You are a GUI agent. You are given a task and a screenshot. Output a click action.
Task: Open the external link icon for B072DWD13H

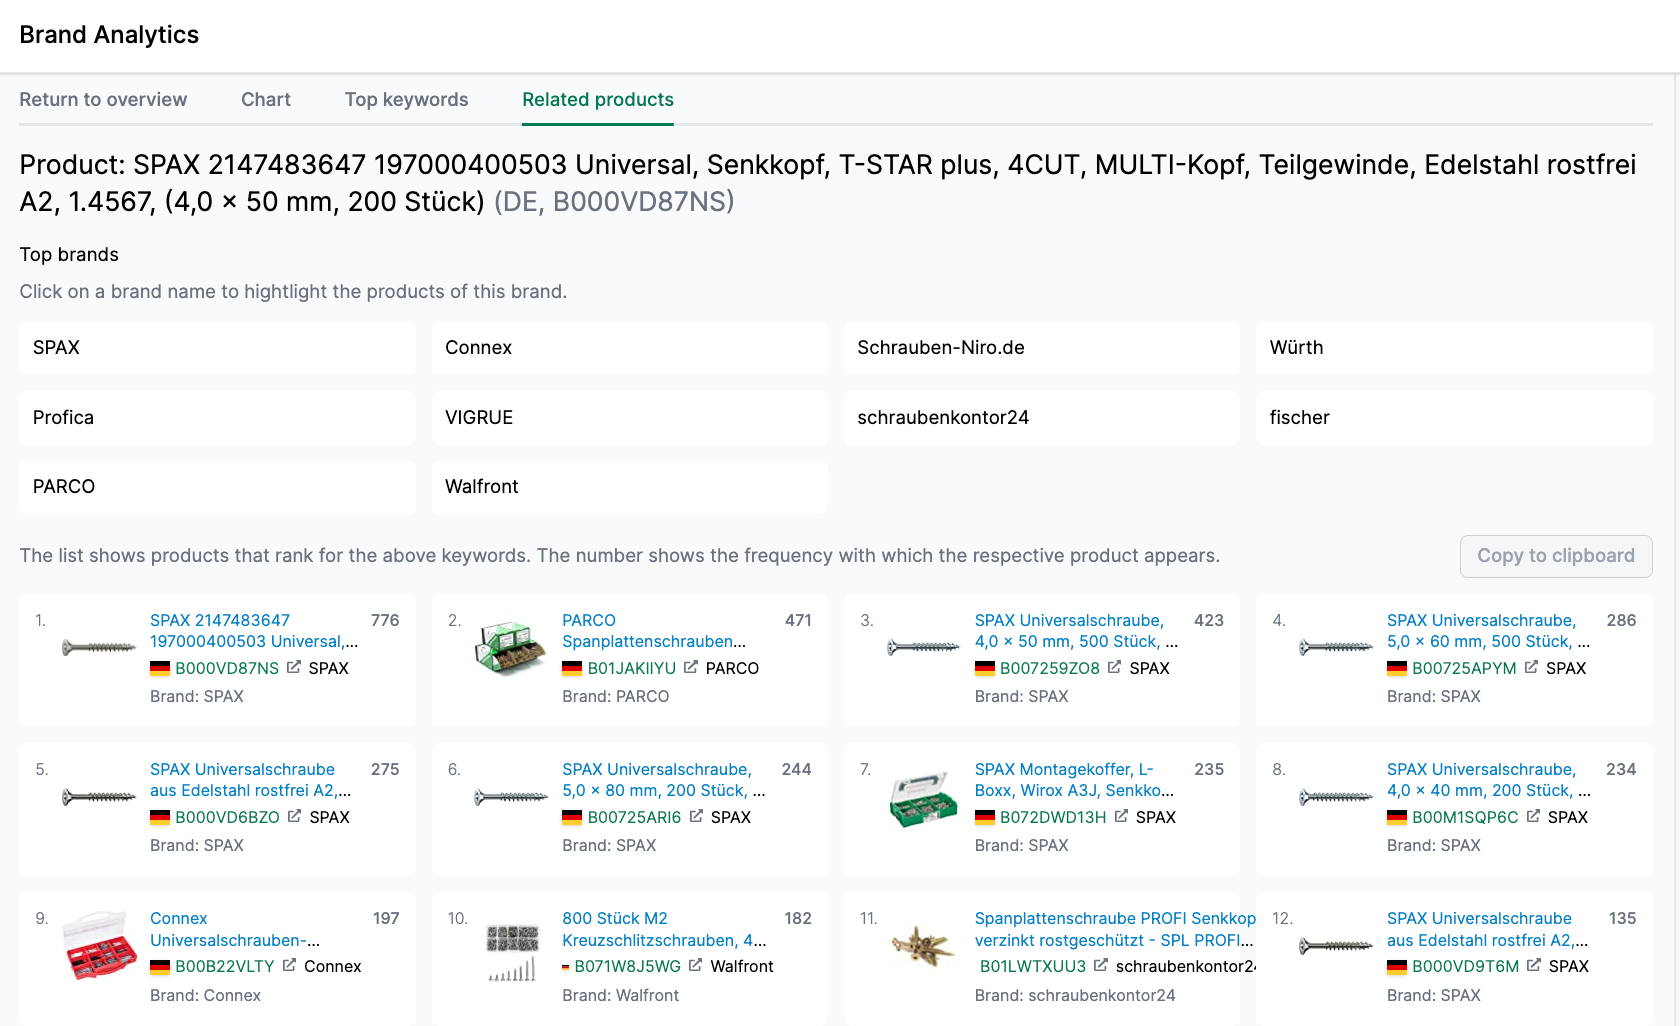click(x=1121, y=816)
